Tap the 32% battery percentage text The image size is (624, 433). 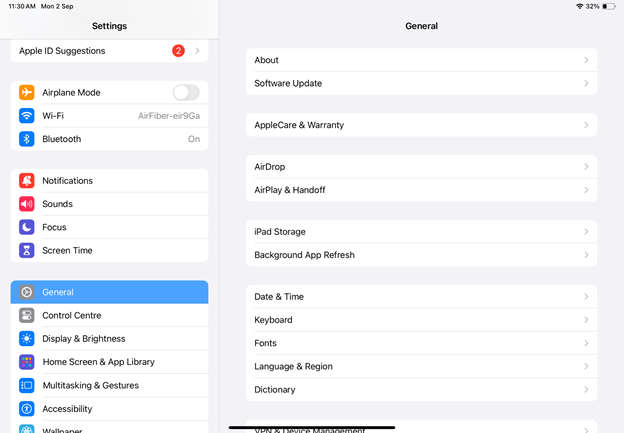click(x=593, y=6)
